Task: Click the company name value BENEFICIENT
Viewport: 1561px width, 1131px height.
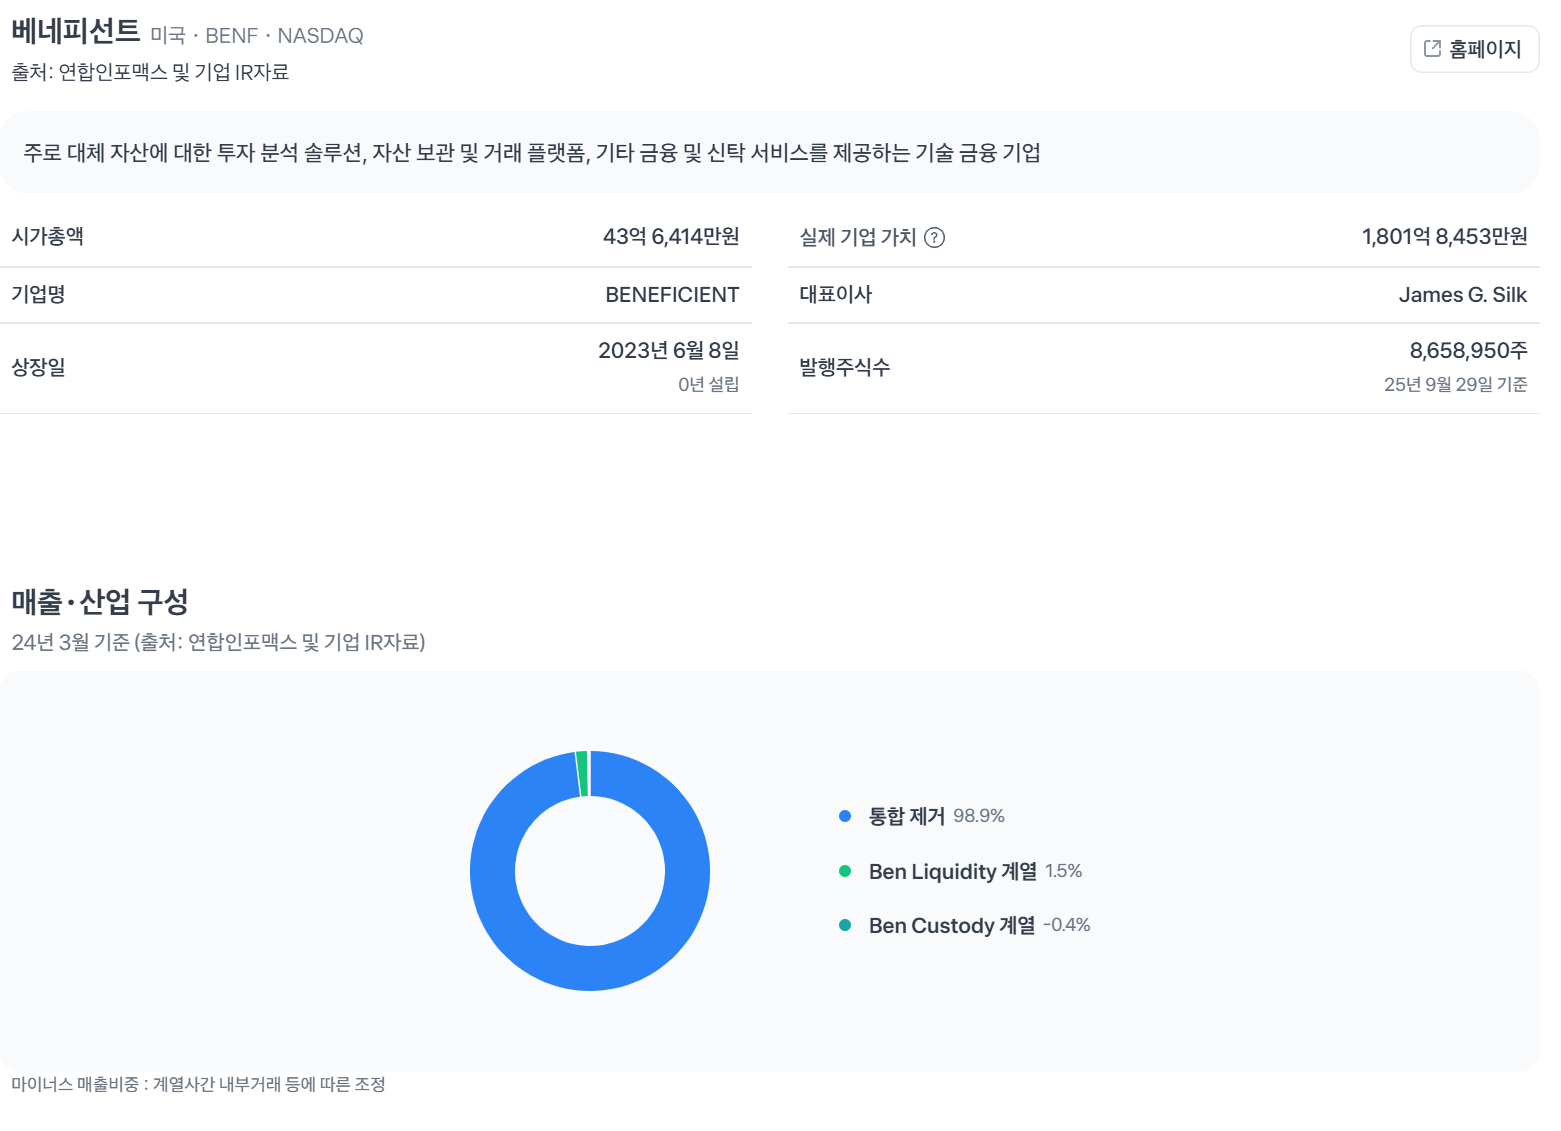Action: 672,295
